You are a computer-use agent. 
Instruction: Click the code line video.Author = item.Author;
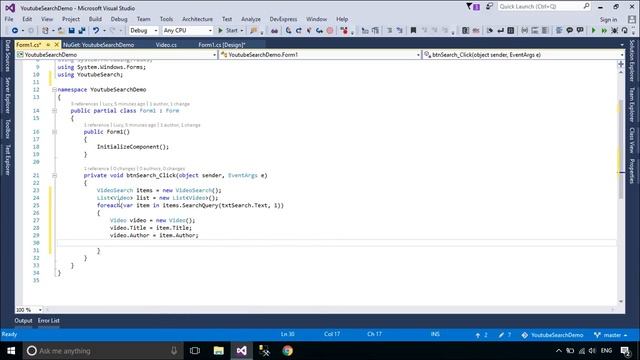coord(154,236)
